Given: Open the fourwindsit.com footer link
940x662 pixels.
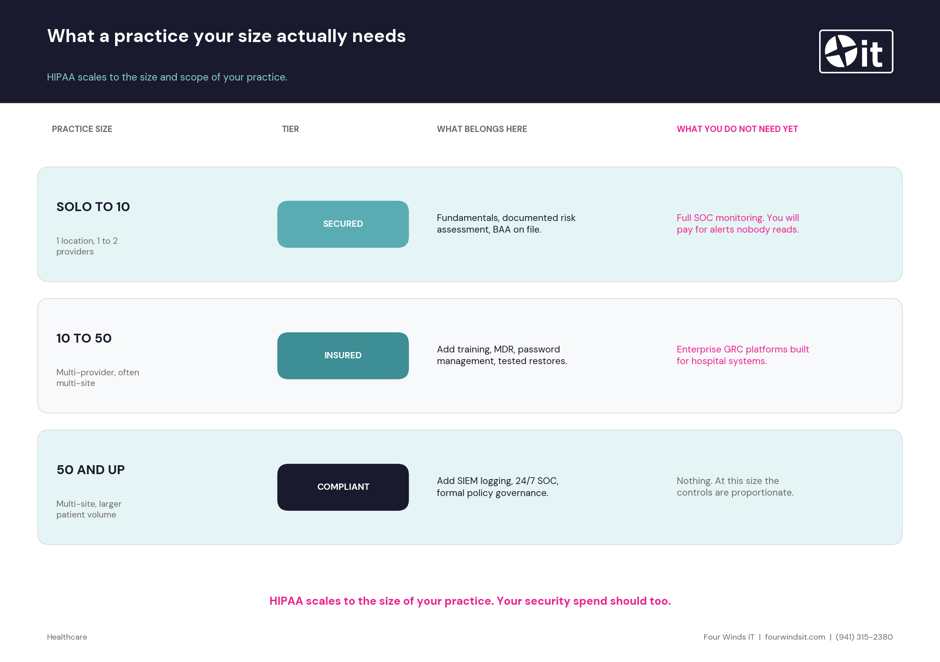Looking at the screenshot, I should [795, 637].
